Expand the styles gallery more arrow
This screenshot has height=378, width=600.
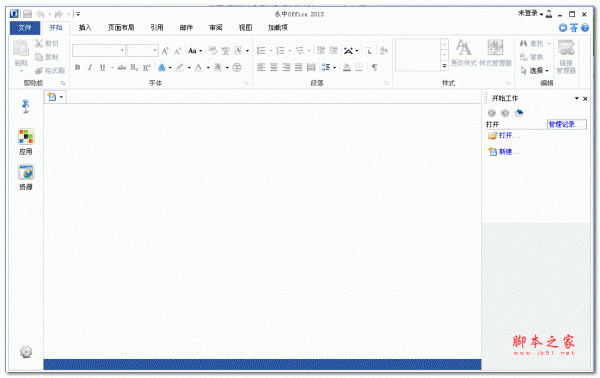pos(444,66)
